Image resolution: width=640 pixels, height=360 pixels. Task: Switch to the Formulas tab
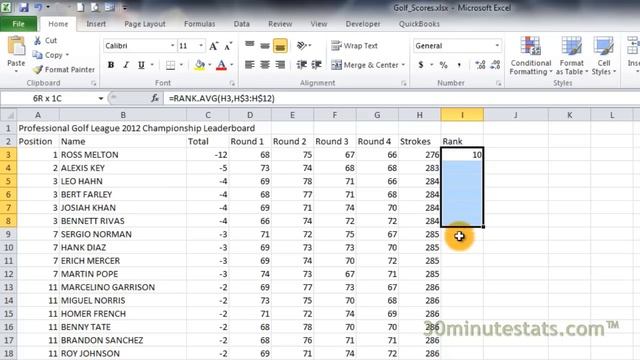tap(199, 24)
